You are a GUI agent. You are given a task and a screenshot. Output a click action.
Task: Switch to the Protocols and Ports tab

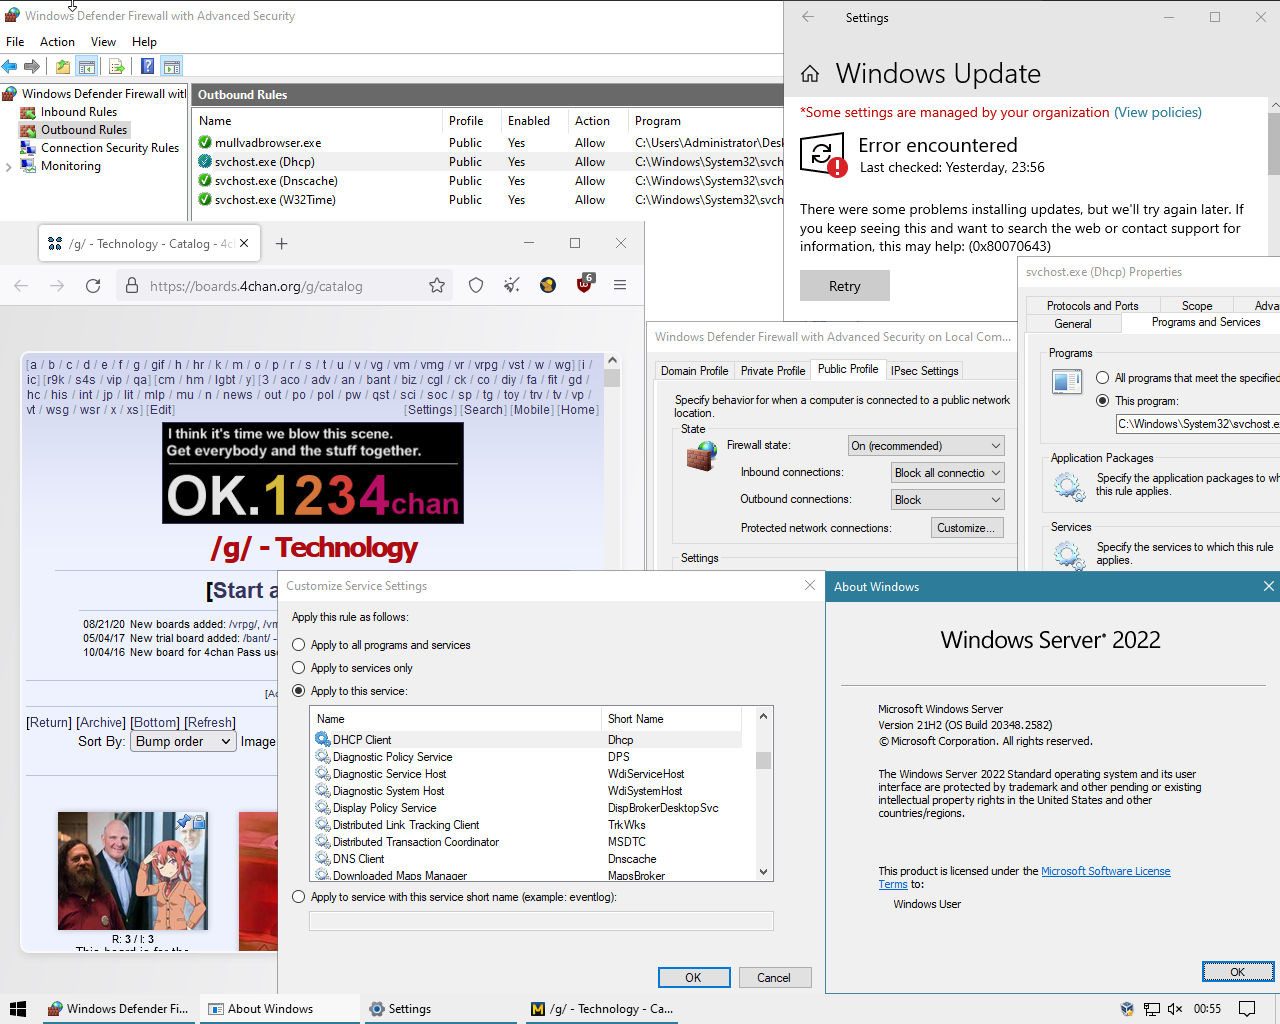coord(1092,306)
